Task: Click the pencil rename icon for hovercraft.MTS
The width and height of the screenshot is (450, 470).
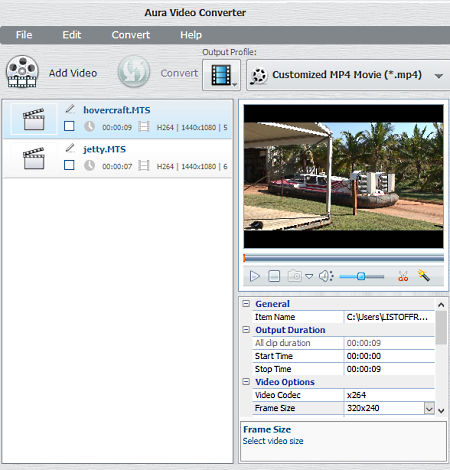Action: click(70, 109)
